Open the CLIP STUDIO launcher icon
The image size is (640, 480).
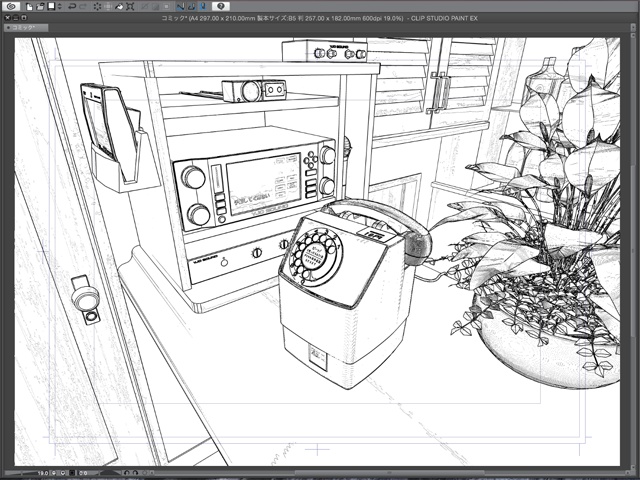click(11, 6)
